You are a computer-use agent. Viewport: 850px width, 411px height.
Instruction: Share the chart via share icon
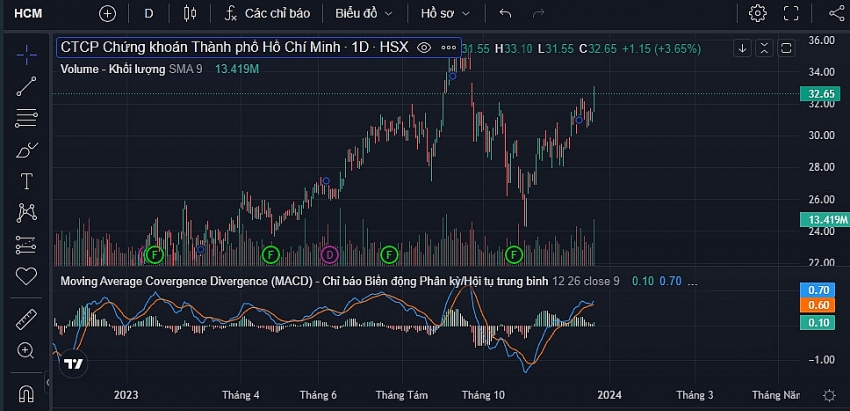[x=837, y=14]
